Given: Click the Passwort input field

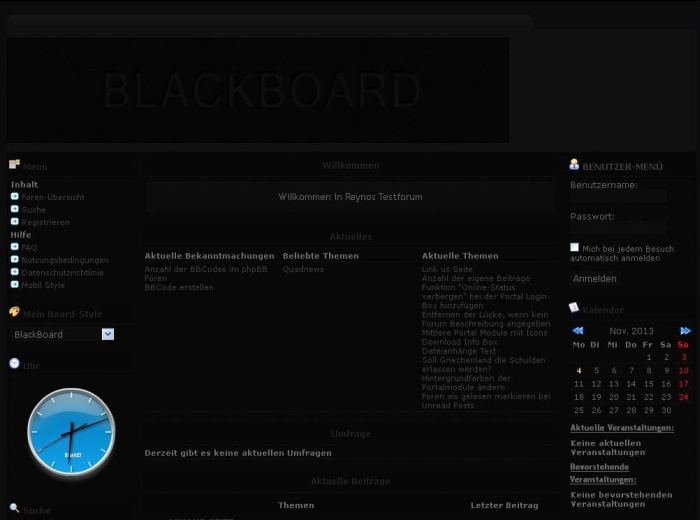Looking at the screenshot, I should point(618,228).
